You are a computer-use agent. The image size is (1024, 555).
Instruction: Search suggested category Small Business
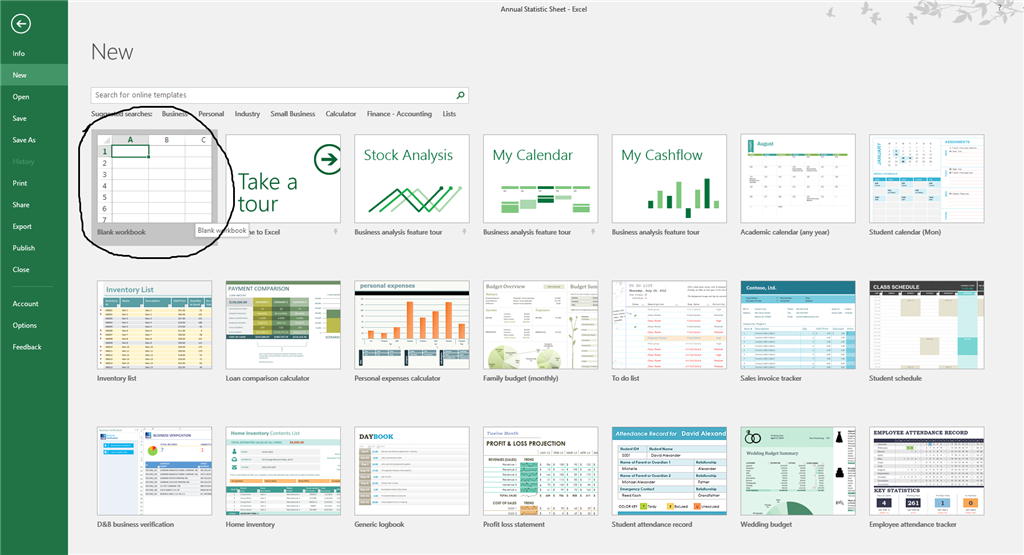(293, 114)
